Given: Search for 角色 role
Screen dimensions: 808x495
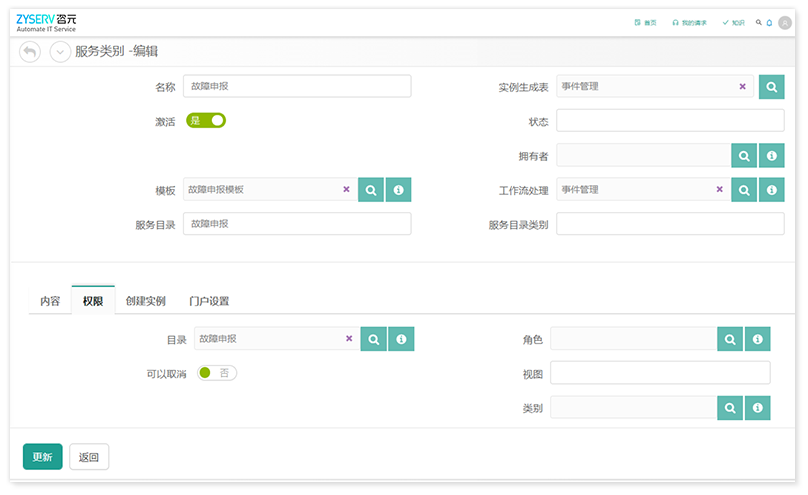Looking at the screenshot, I should click(x=730, y=339).
